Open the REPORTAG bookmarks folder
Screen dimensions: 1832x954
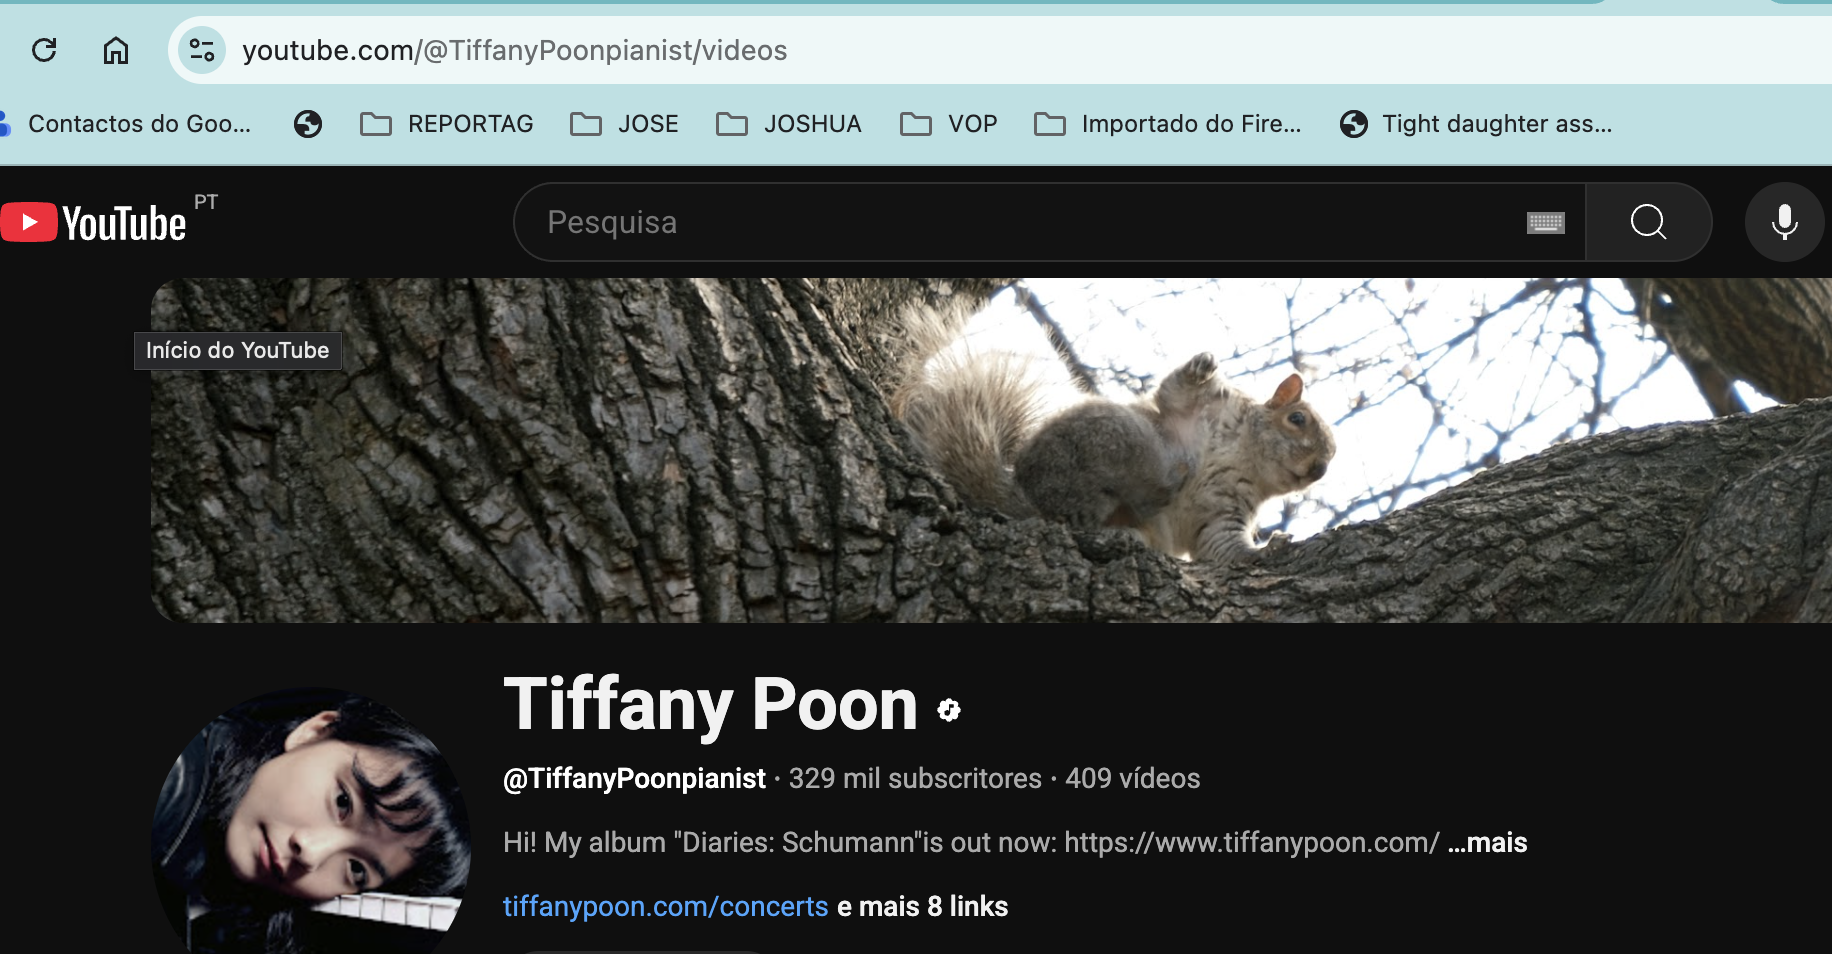pyautogui.click(x=447, y=124)
